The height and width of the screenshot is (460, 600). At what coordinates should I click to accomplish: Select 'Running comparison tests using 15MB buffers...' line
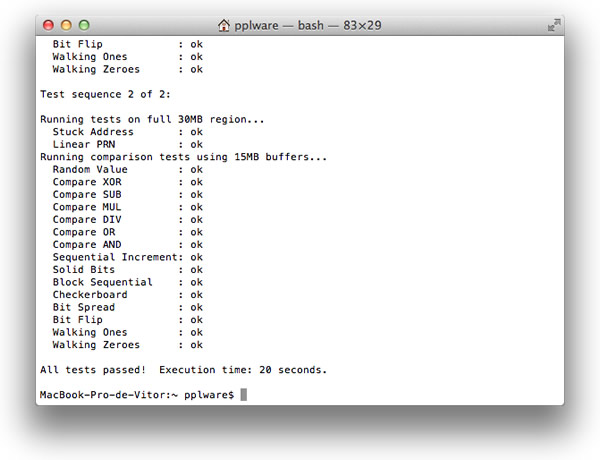point(184,157)
